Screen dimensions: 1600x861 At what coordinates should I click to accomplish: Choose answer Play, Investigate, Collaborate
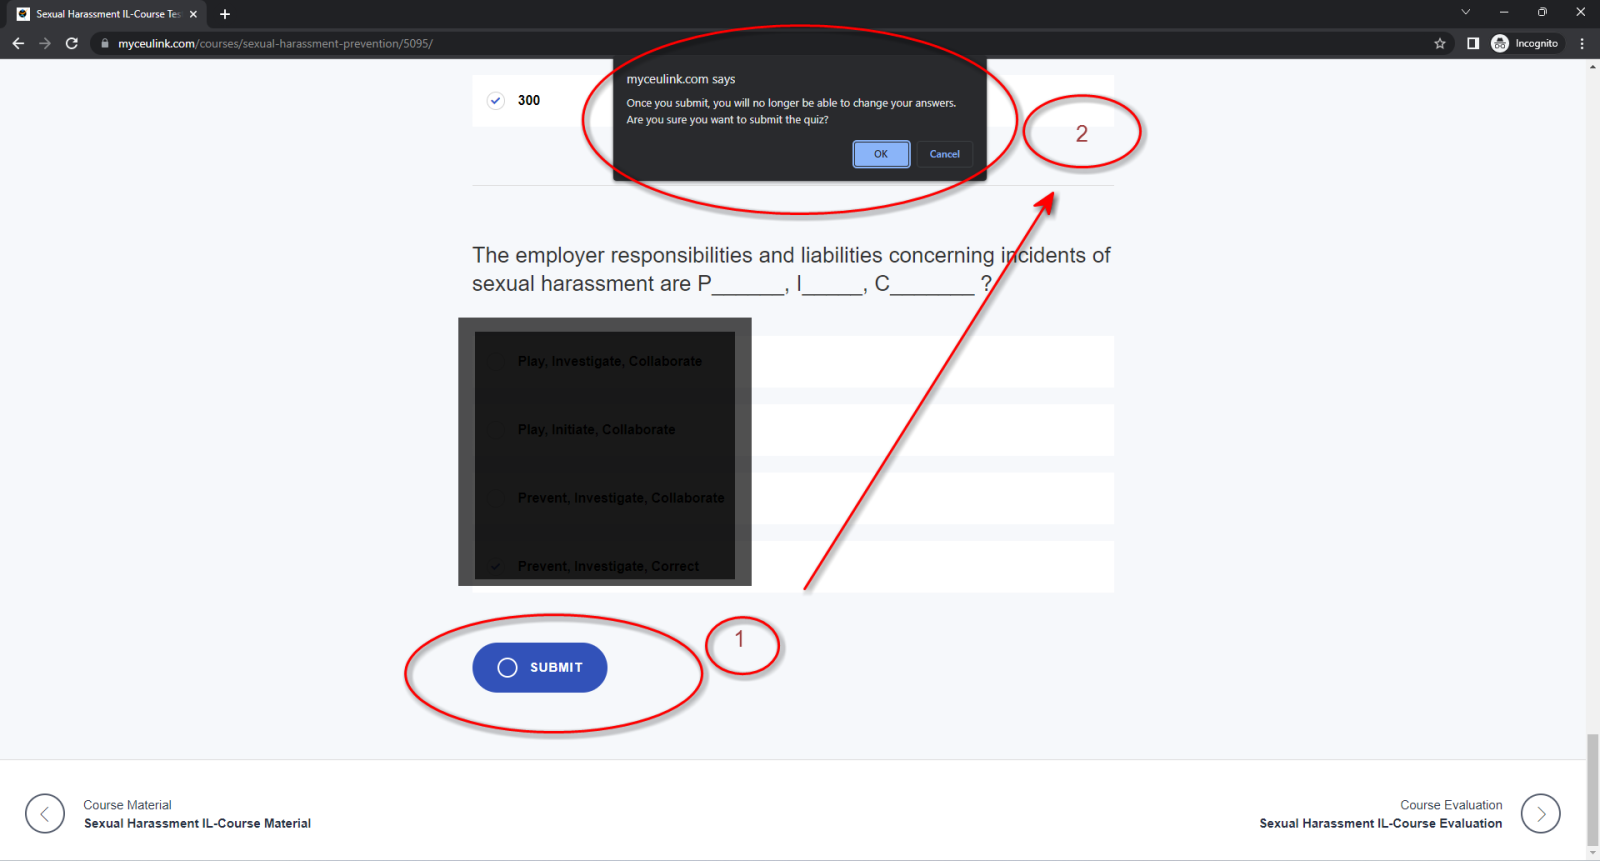click(x=609, y=361)
